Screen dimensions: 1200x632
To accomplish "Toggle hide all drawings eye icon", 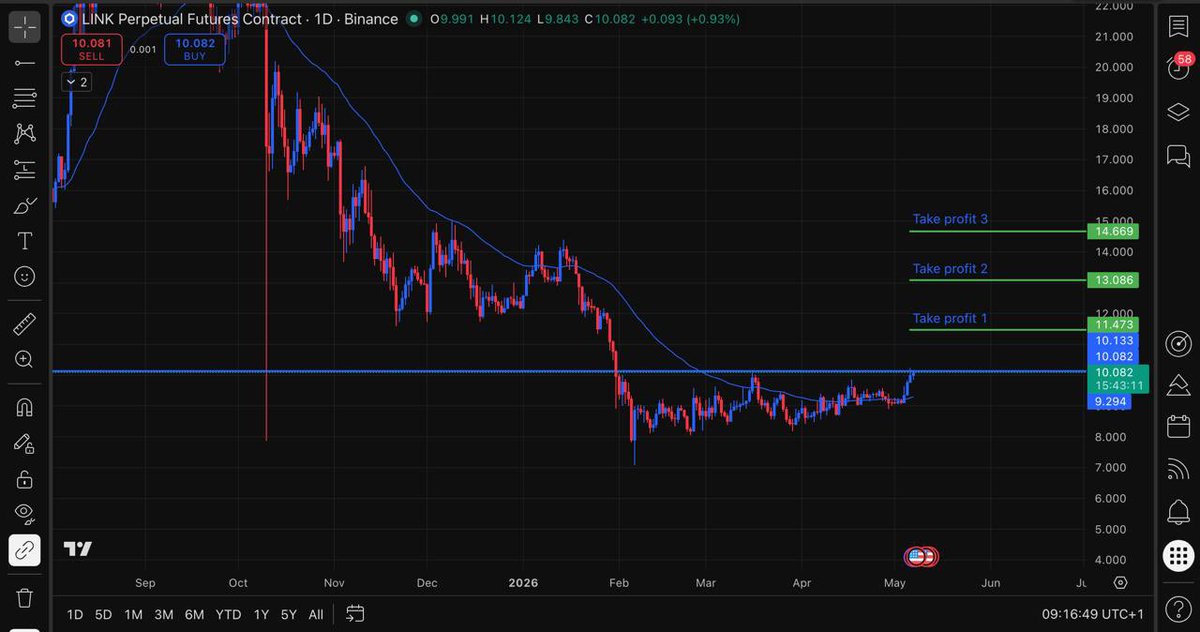I will [25, 514].
